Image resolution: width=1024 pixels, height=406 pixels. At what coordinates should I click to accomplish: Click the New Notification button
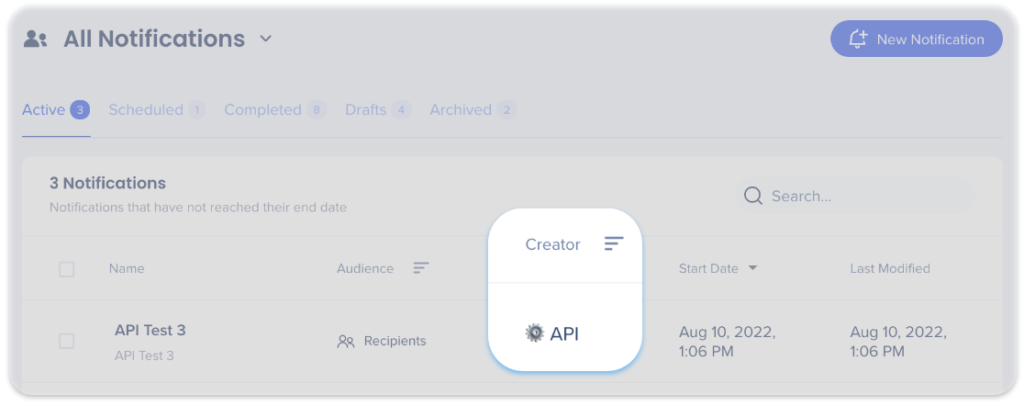pos(915,39)
